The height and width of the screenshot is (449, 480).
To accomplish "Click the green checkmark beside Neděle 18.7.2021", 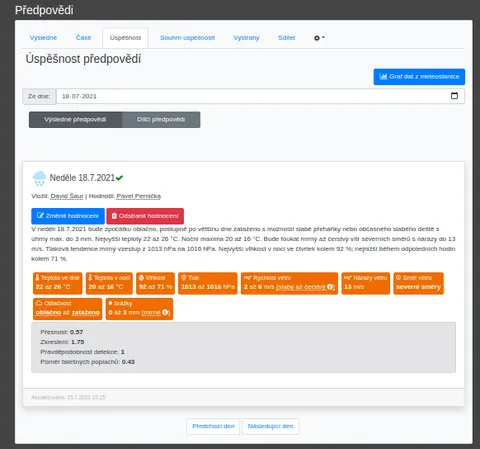I will [x=119, y=178].
